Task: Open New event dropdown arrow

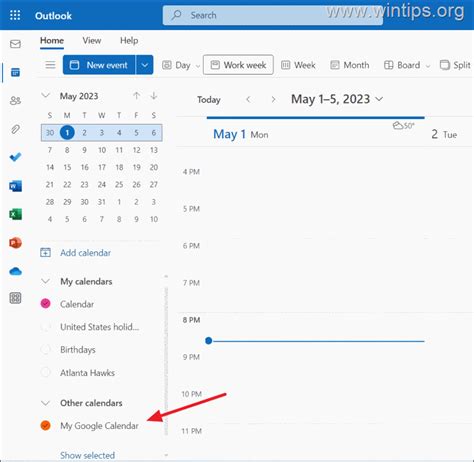Action: click(145, 65)
